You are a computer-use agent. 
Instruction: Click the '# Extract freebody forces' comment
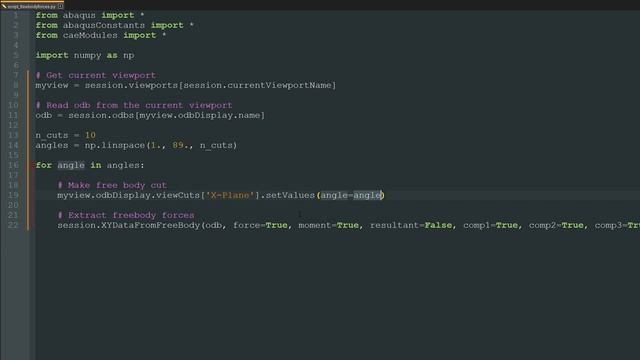[x=126, y=215]
